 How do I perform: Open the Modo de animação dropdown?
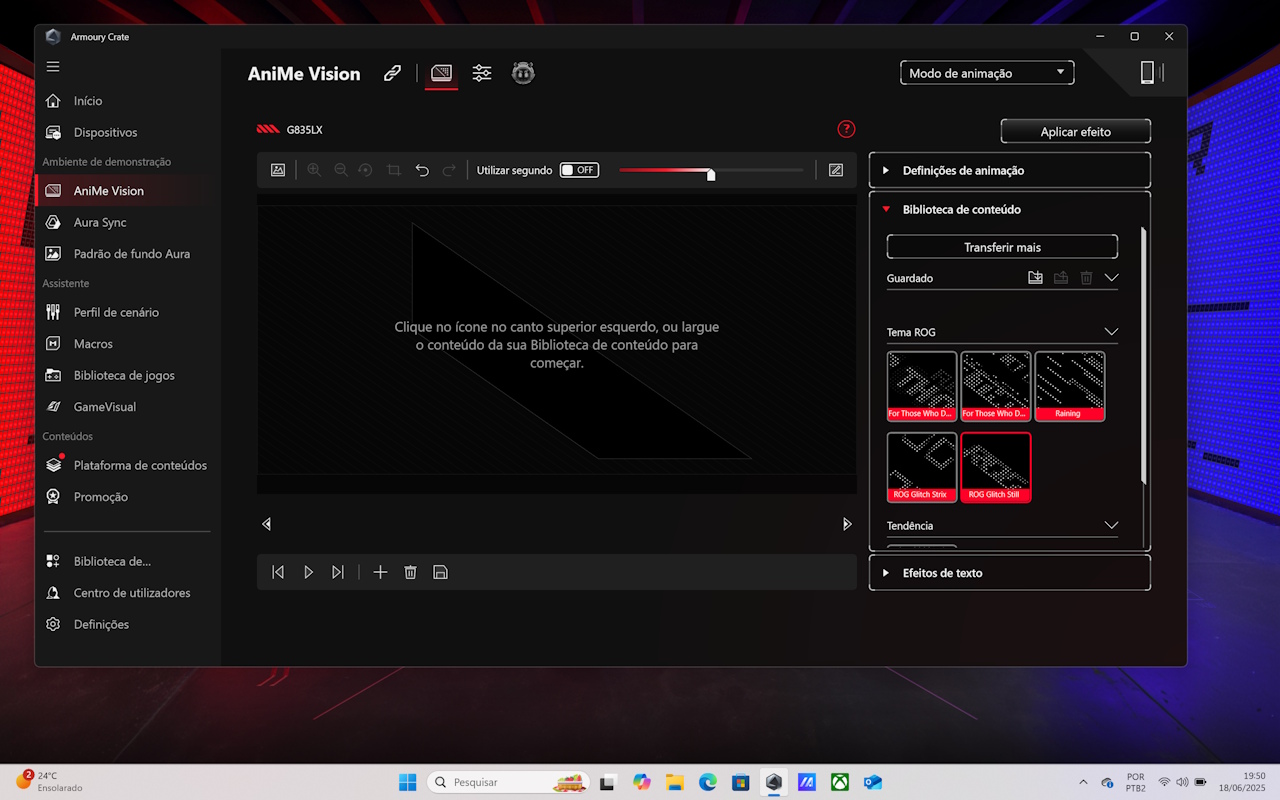coord(986,73)
